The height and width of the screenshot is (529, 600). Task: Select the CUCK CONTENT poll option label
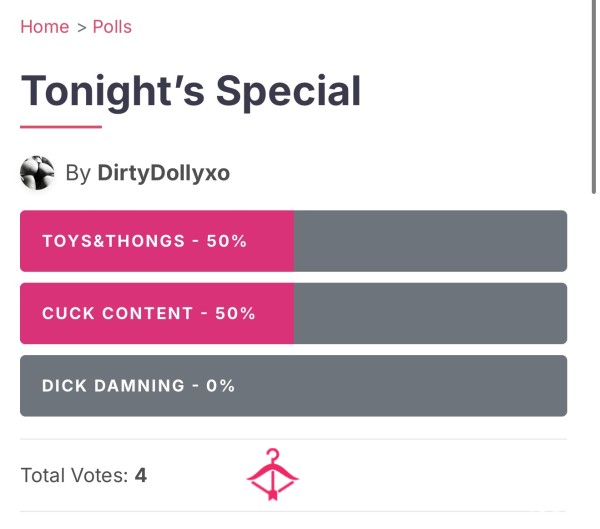(x=117, y=313)
